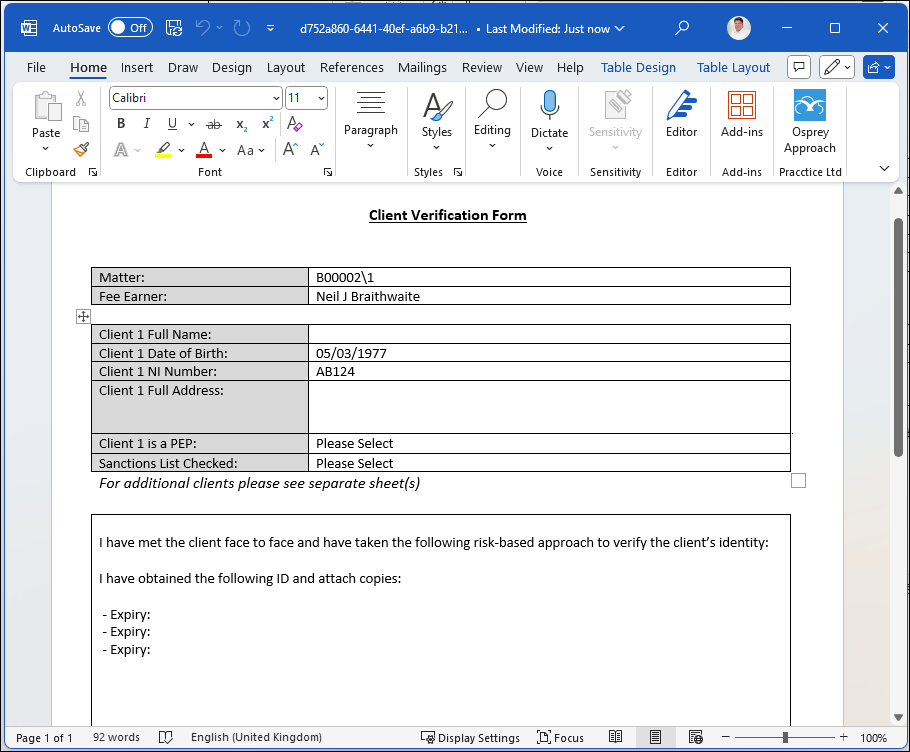
Task: Expand the underline style options
Action: (x=191, y=124)
